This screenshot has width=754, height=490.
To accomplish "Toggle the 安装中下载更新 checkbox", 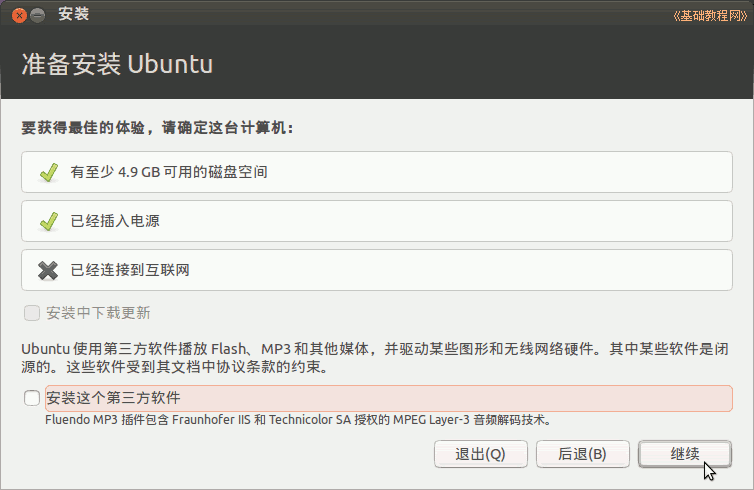I will [x=32, y=313].
